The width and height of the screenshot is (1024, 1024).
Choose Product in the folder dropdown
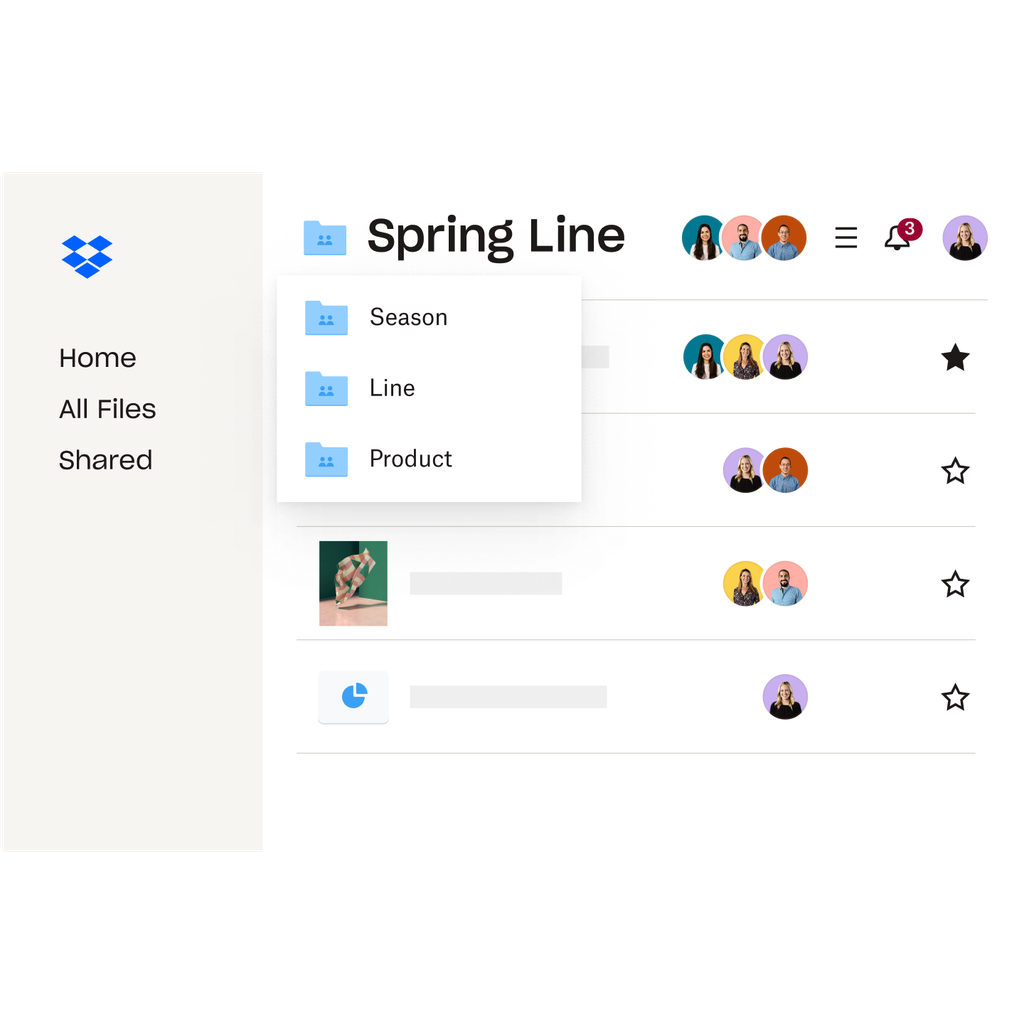(x=410, y=458)
